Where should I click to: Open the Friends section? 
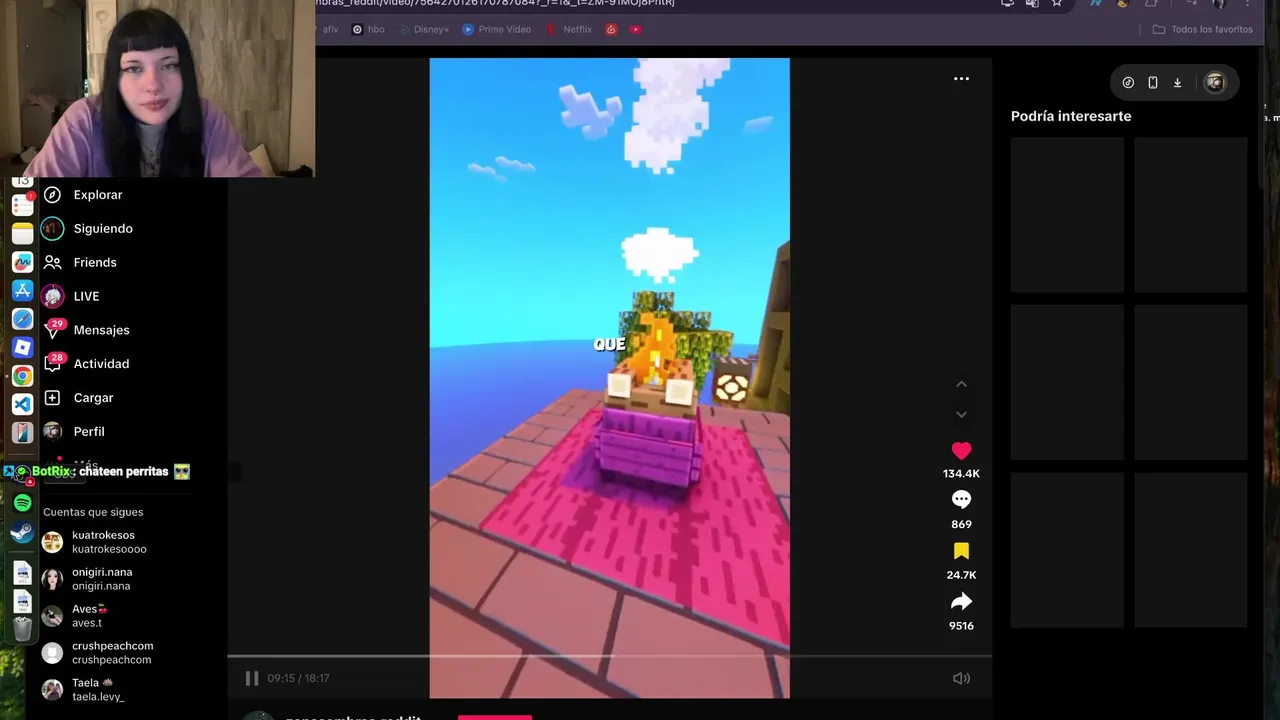tap(95, 262)
